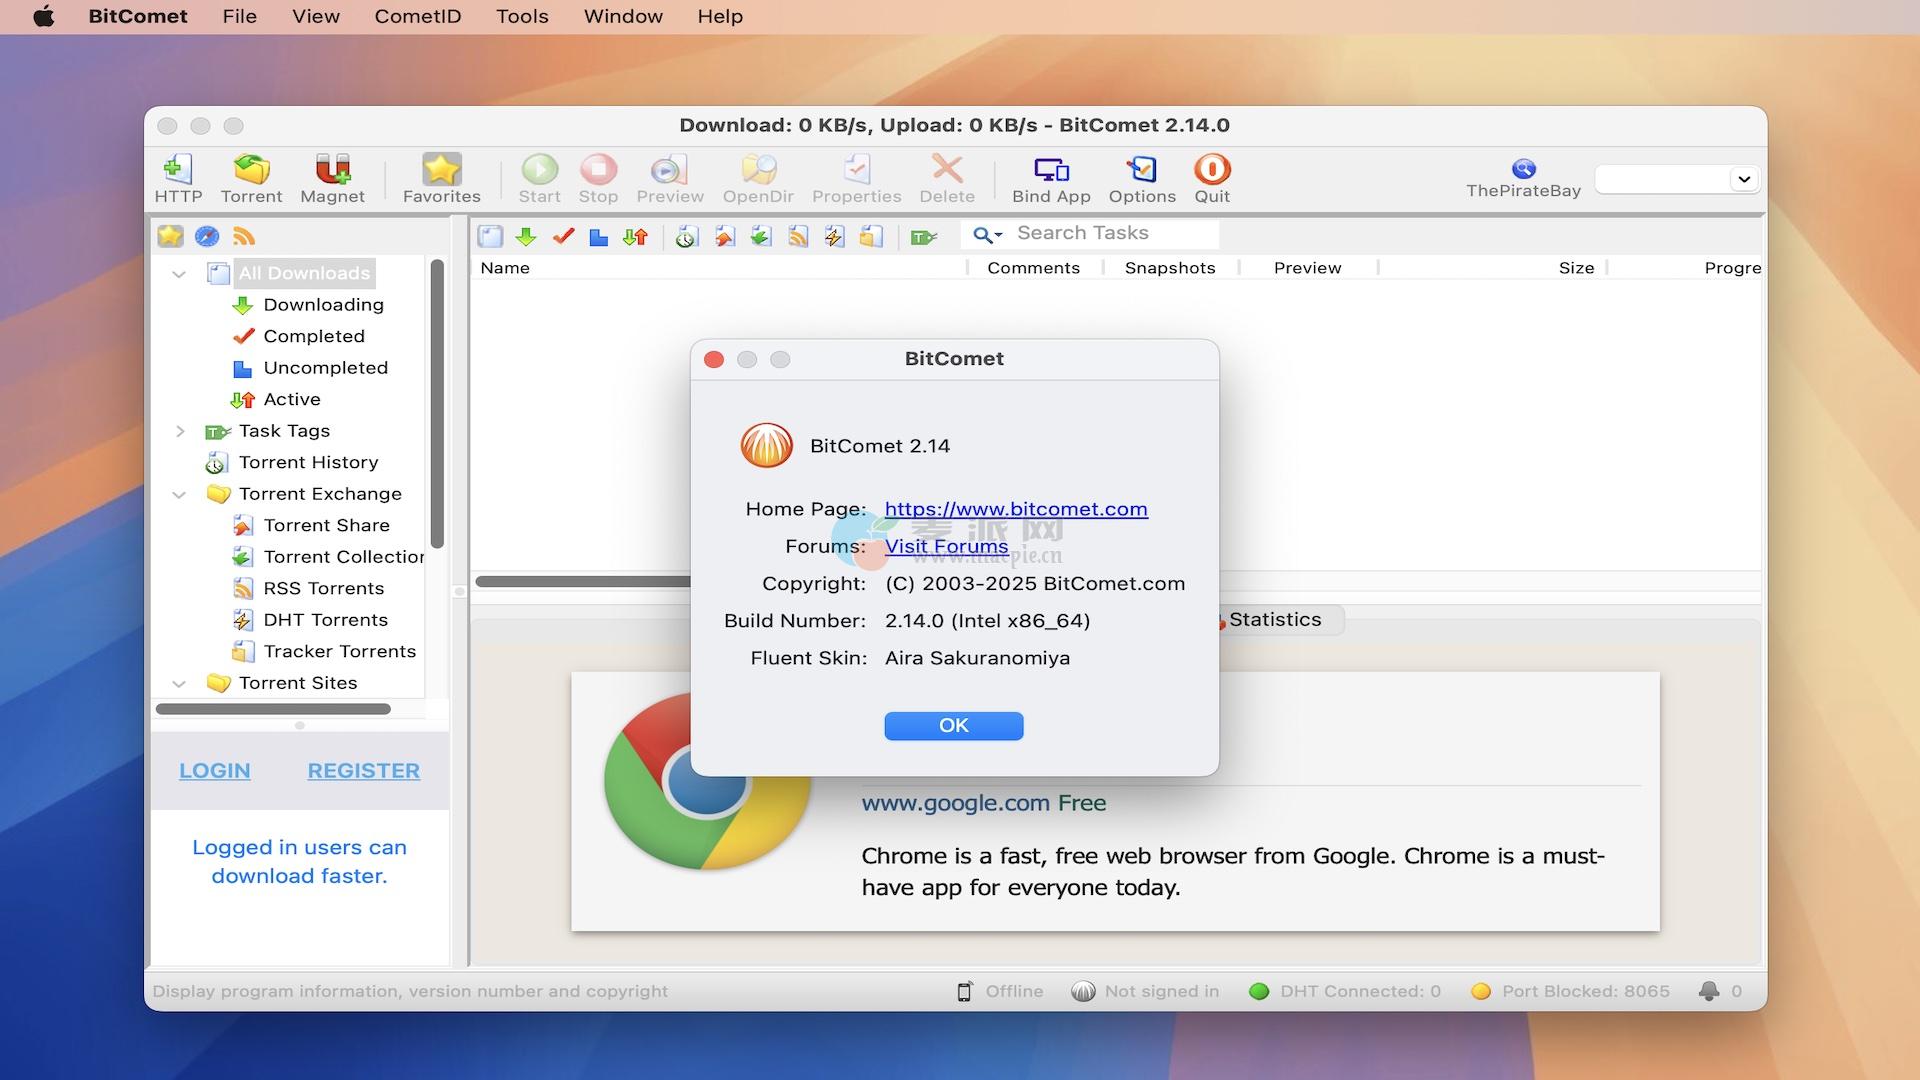Switch to the Statistics tab
The width and height of the screenshot is (1920, 1080).
click(x=1275, y=620)
